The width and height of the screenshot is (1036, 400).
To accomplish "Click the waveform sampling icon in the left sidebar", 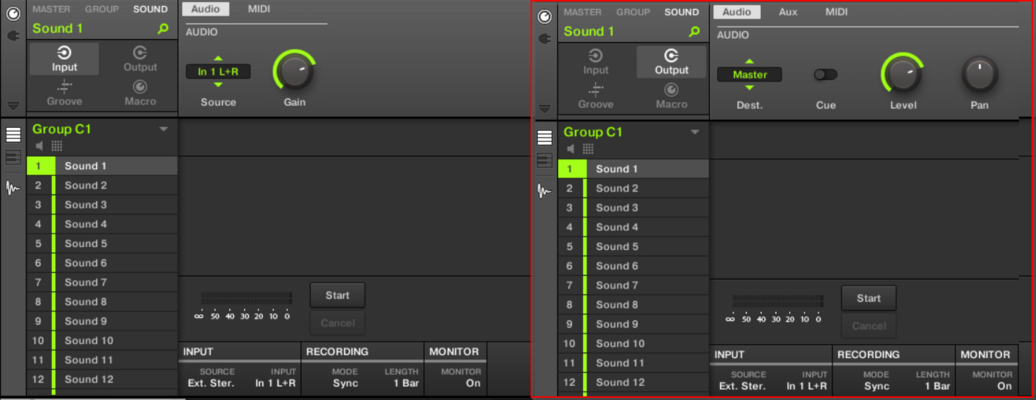I will coord(13,188).
